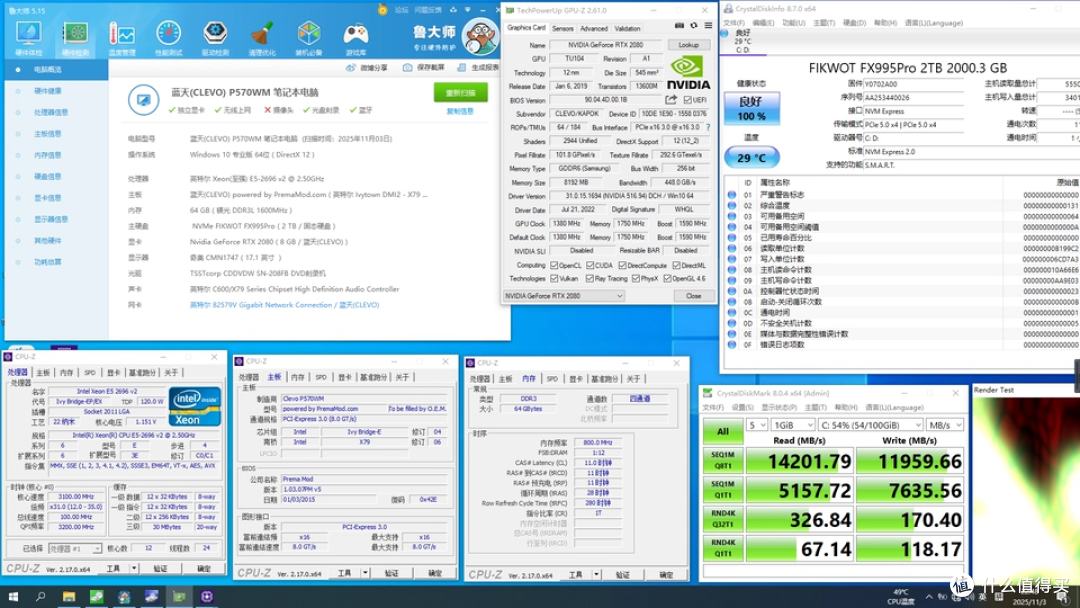Image resolution: width=1080 pixels, height=608 pixels.
Task: Toggle DirectCompute checkbox in GPU-Z
Action: pyautogui.click(x=622, y=265)
